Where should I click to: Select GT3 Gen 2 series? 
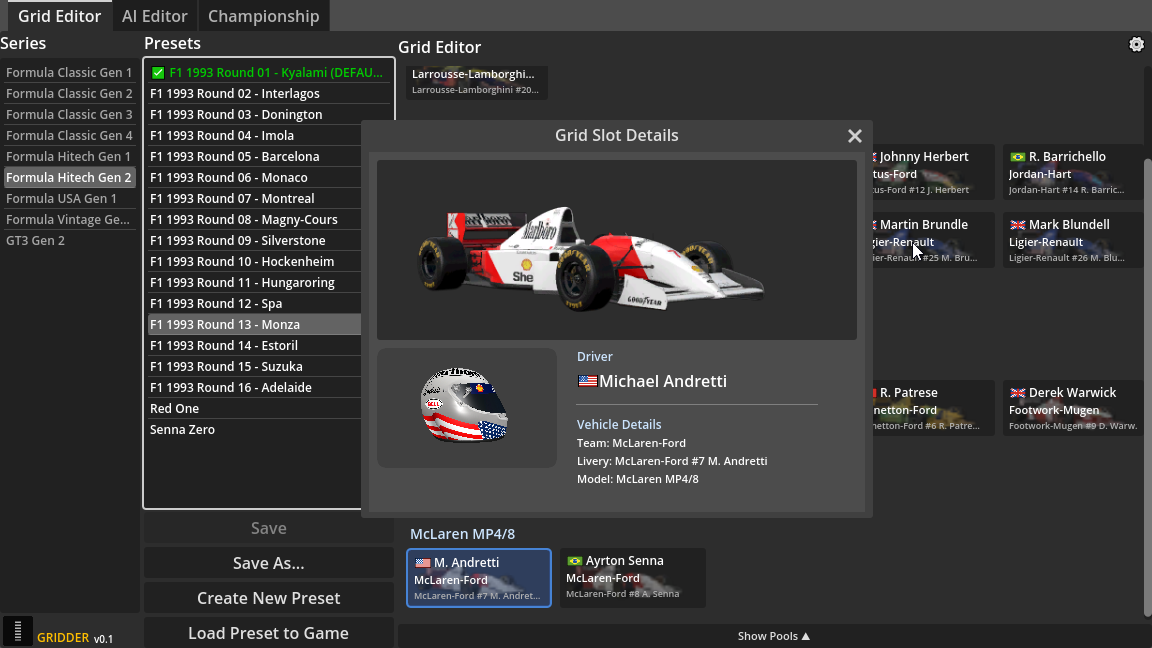point(70,241)
